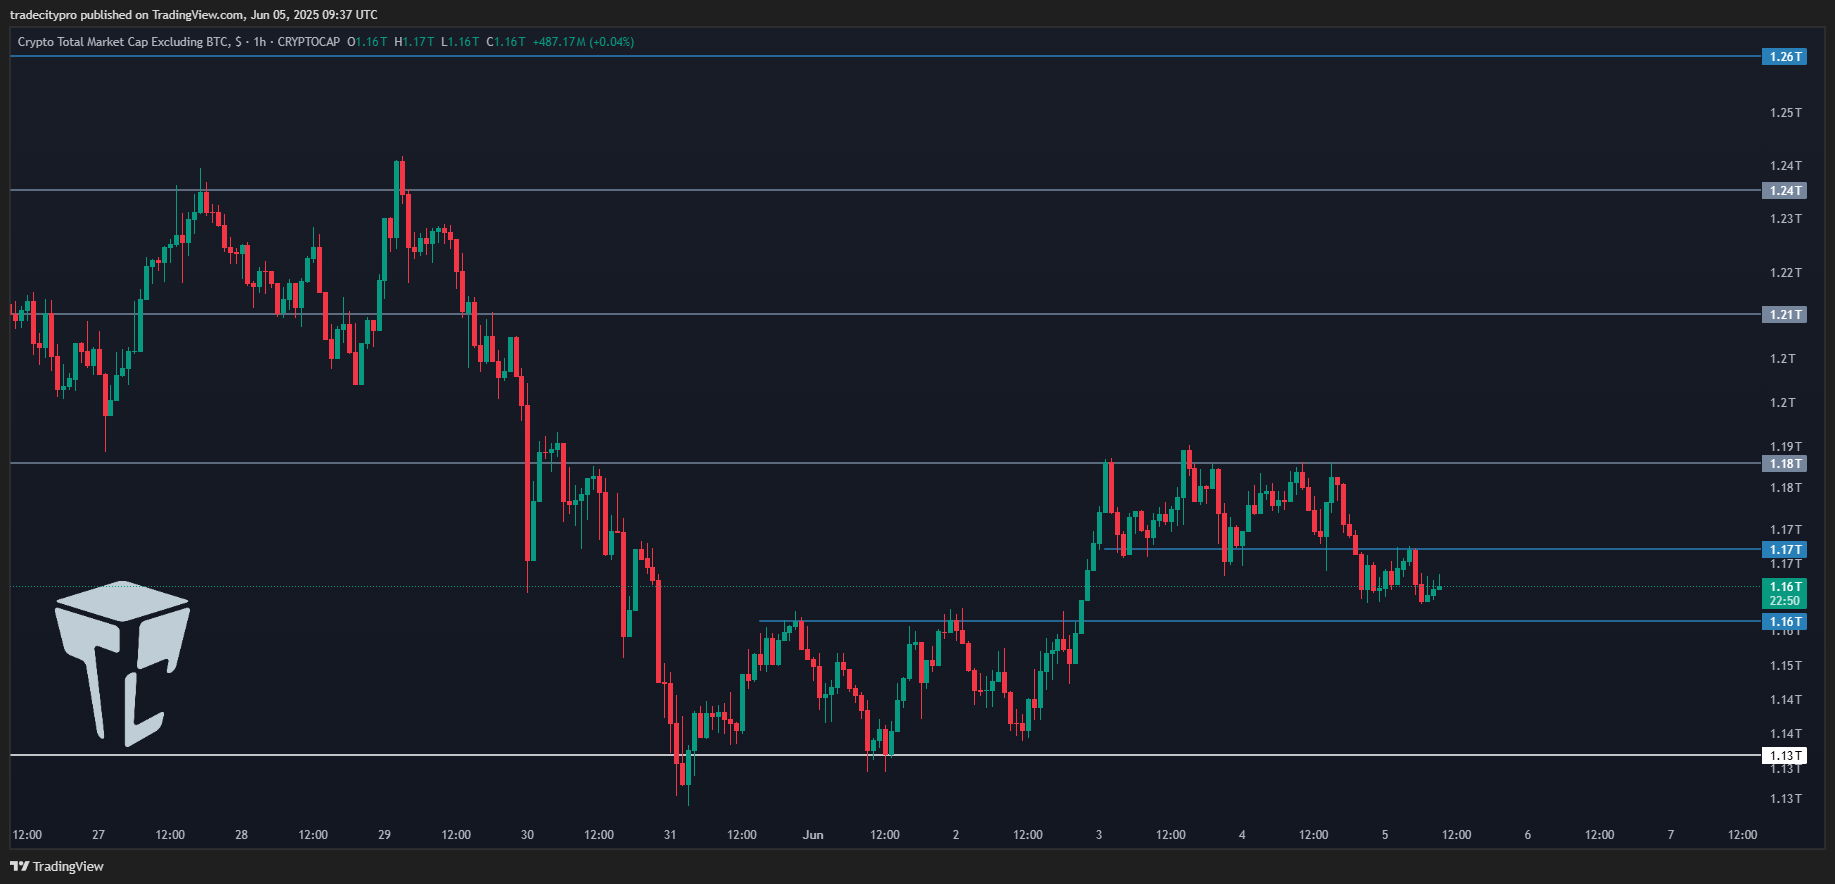The width and height of the screenshot is (1835, 884).
Task: Click the Jun month label on the time axis
Action: click(x=813, y=834)
